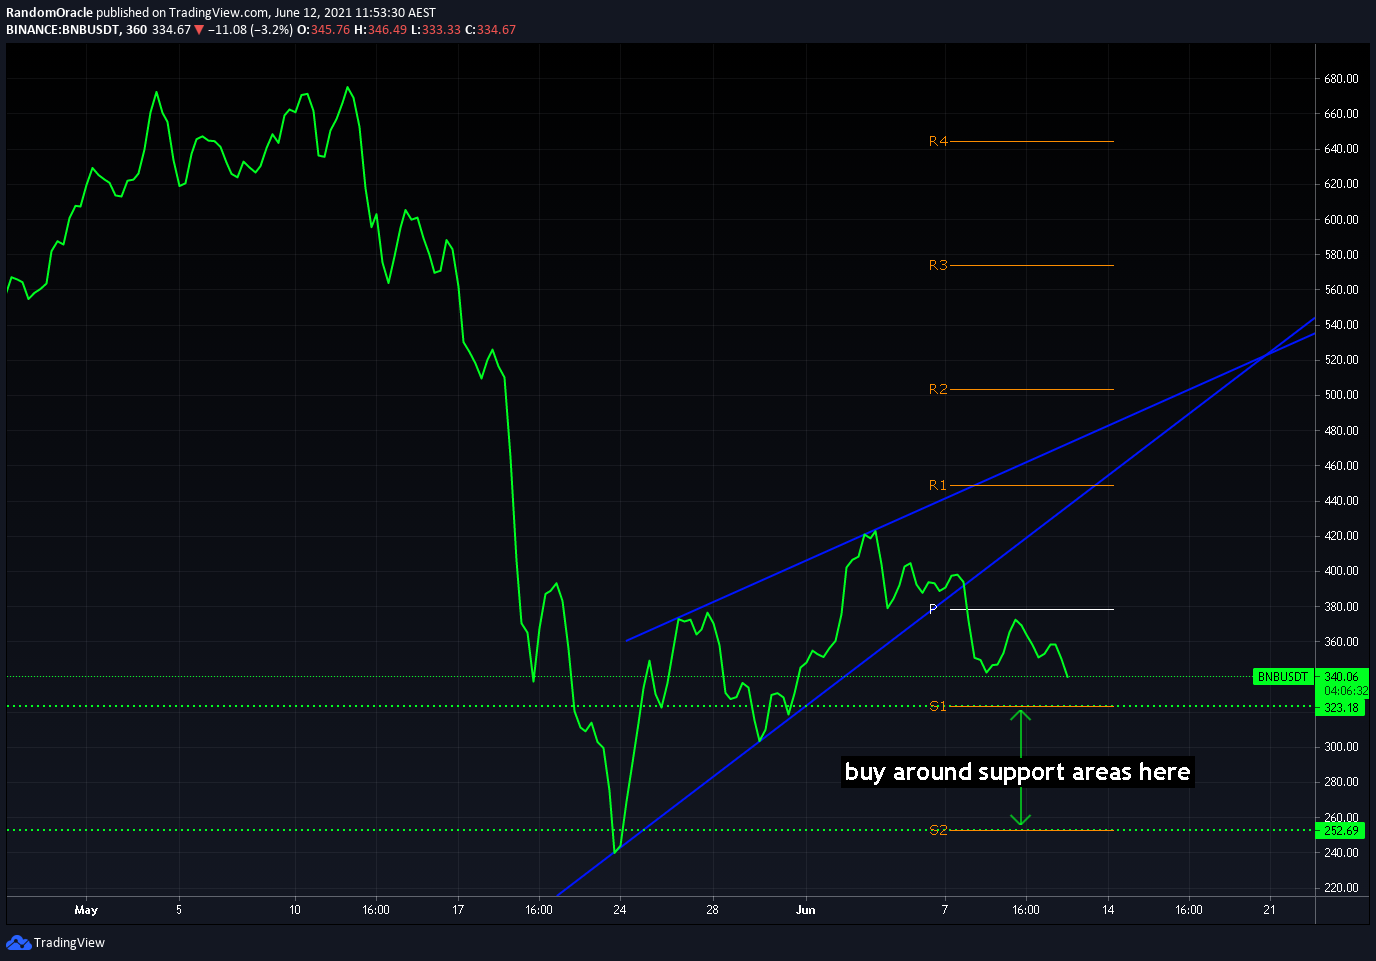
Task: Click the 680.00 price axis value
Action: pyautogui.click(x=1341, y=79)
